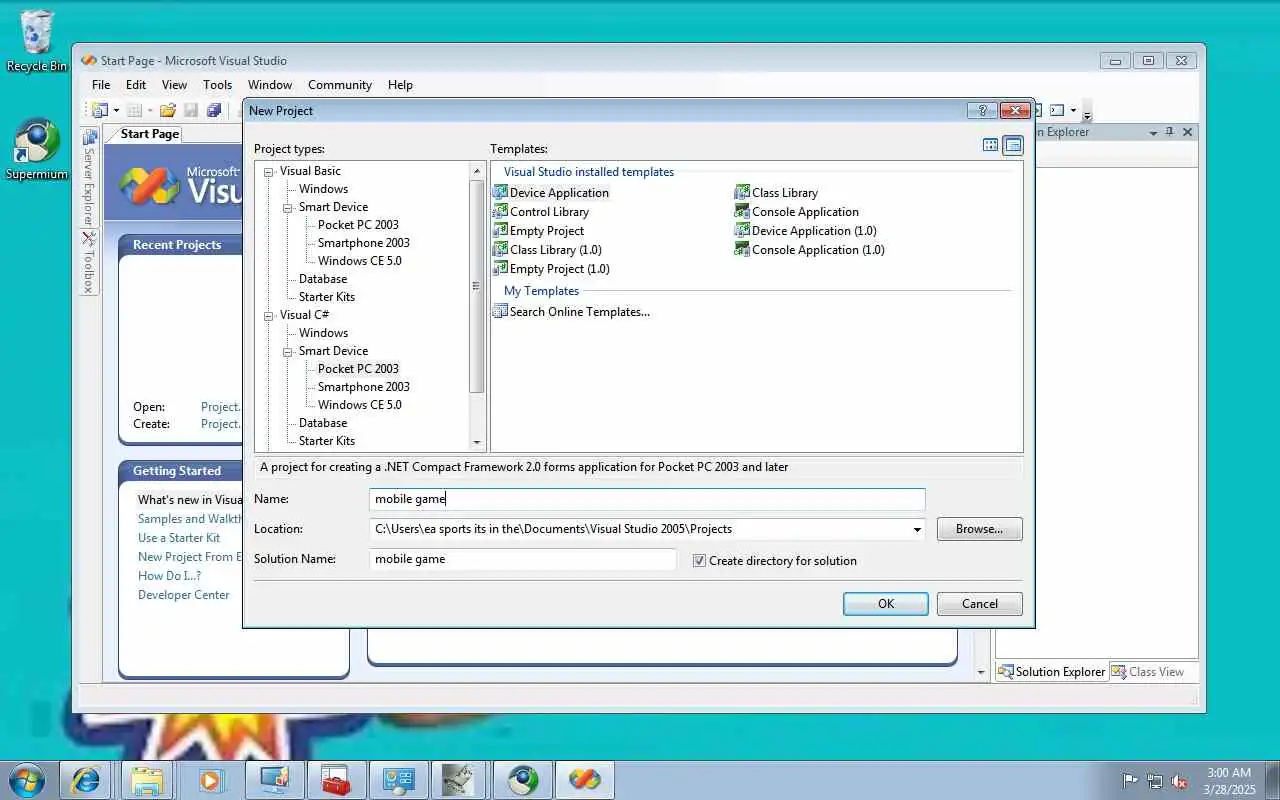Click the New Project toolbar icon

(100, 111)
